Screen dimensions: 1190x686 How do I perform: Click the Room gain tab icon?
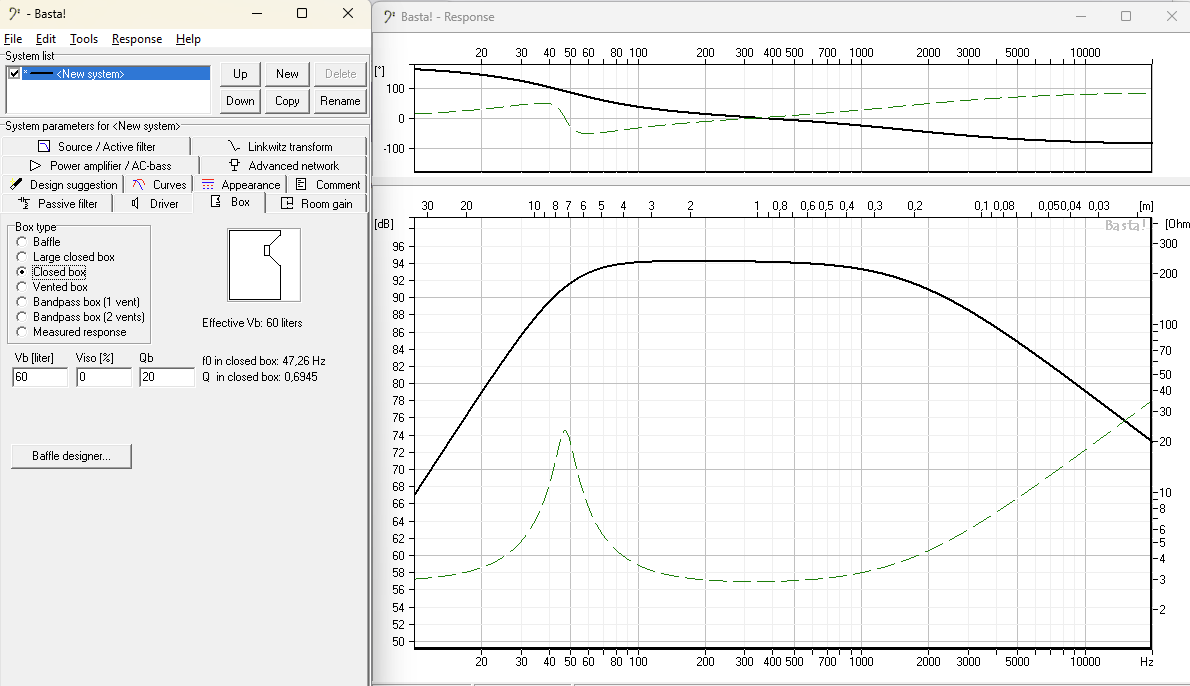click(287, 203)
